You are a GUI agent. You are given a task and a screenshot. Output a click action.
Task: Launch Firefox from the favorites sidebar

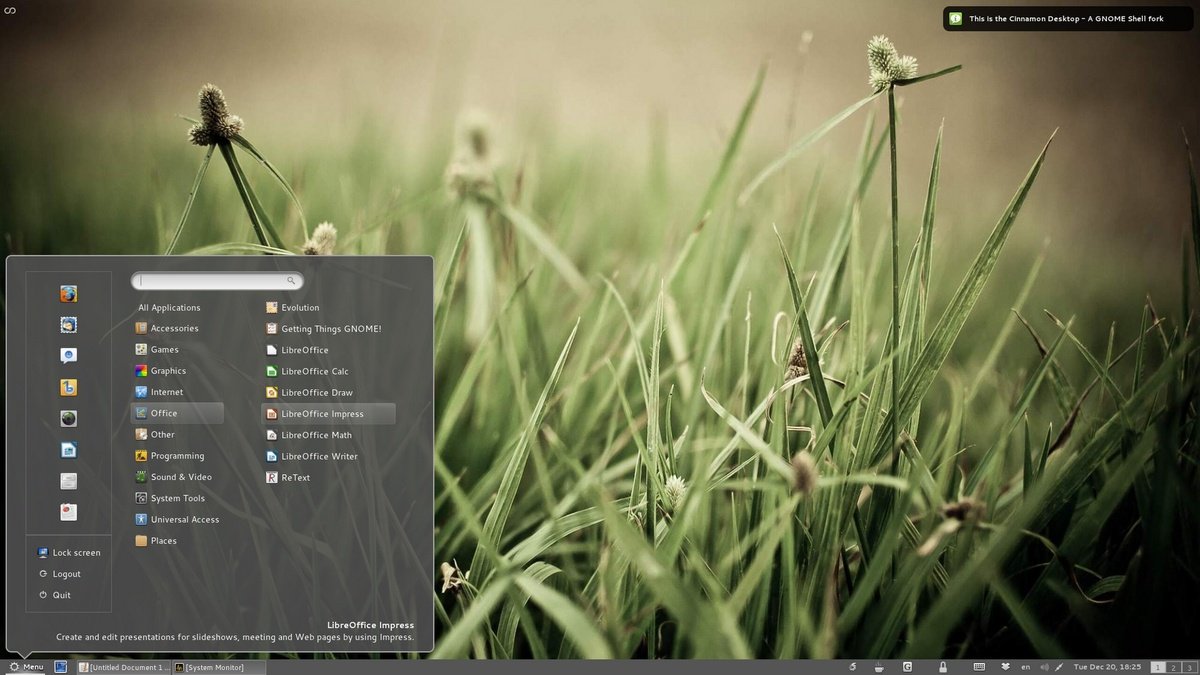coord(68,294)
